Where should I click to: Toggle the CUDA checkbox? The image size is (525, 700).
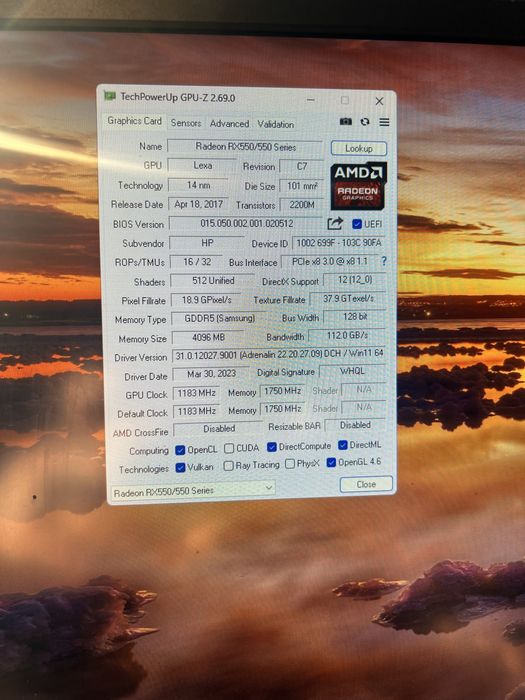coord(229,448)
